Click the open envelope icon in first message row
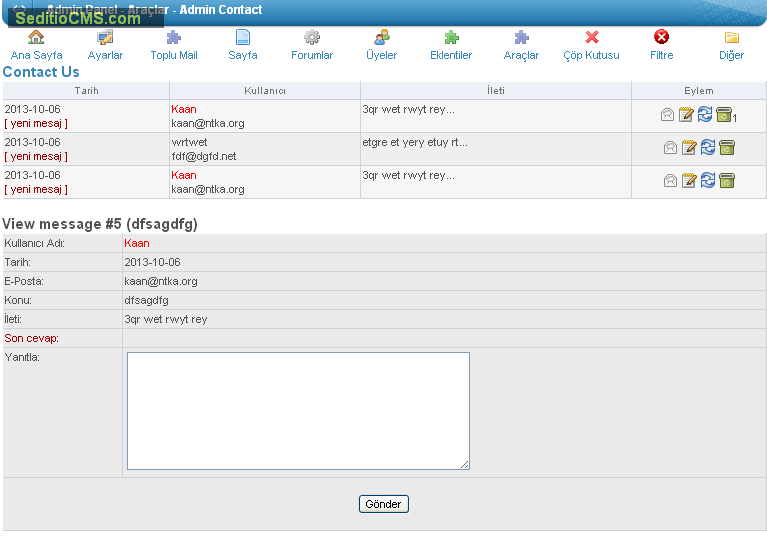Screen dimensions: 767x536 click(x=668, y=115)
